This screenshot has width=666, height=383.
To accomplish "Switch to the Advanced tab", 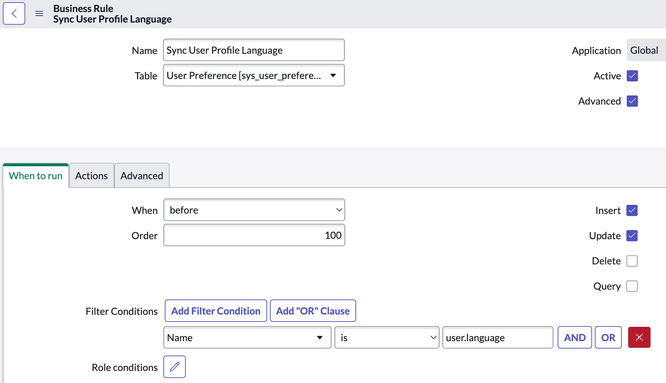I will (141, 176).
